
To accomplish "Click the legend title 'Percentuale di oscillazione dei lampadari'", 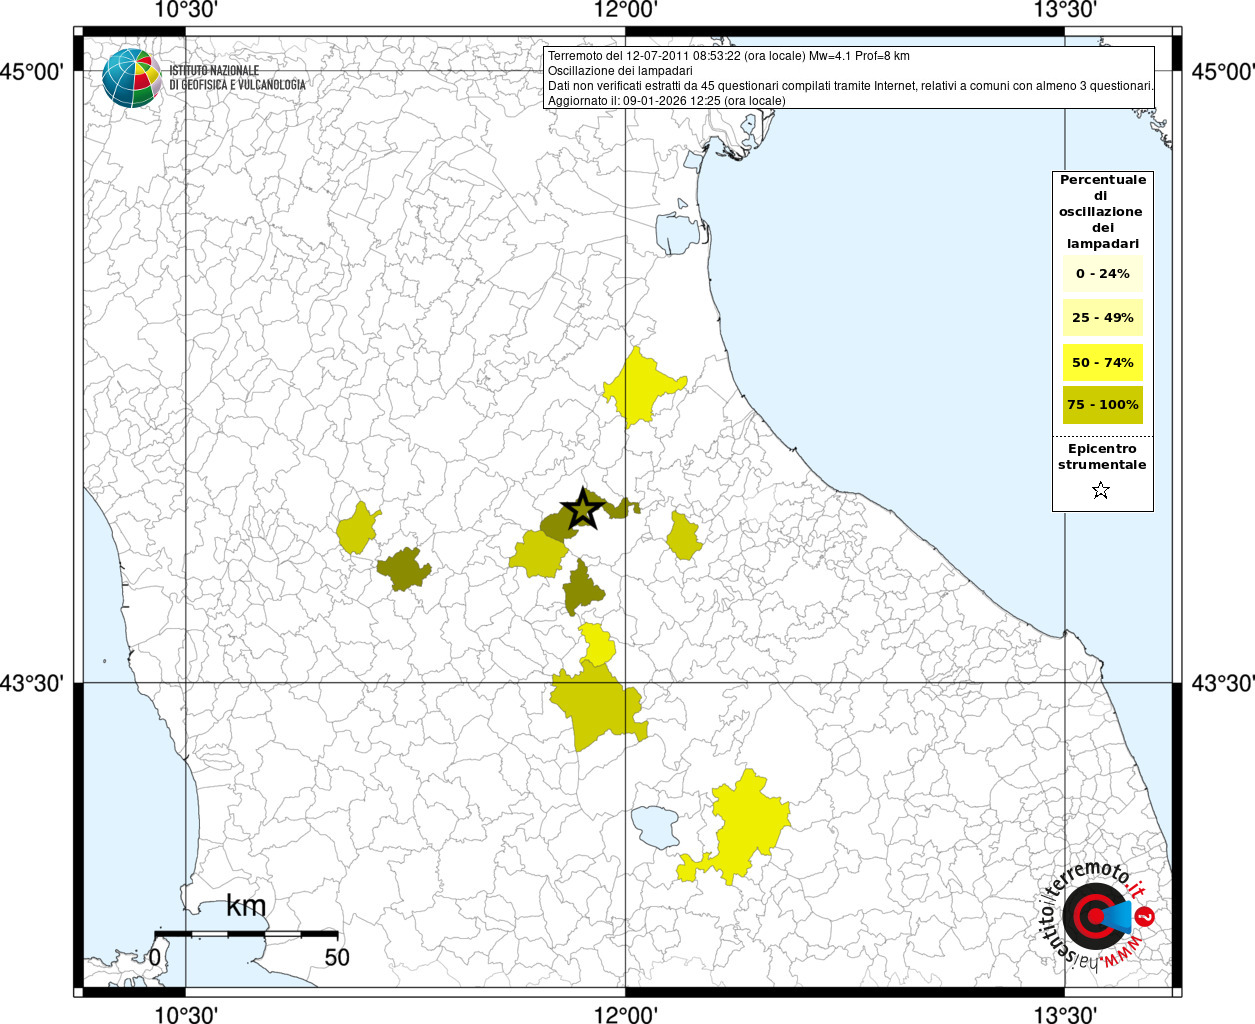I will point(1102,211).
